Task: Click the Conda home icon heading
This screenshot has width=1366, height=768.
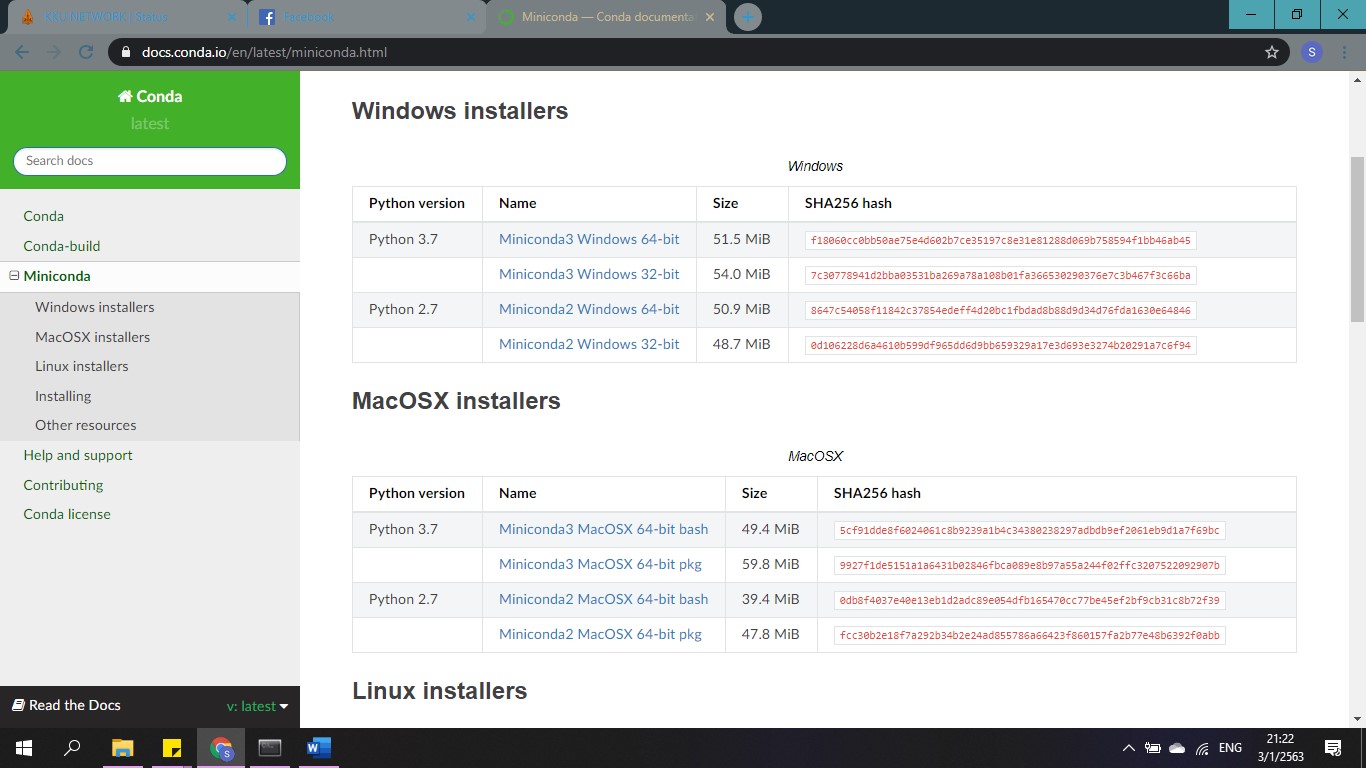Action: 150,96
